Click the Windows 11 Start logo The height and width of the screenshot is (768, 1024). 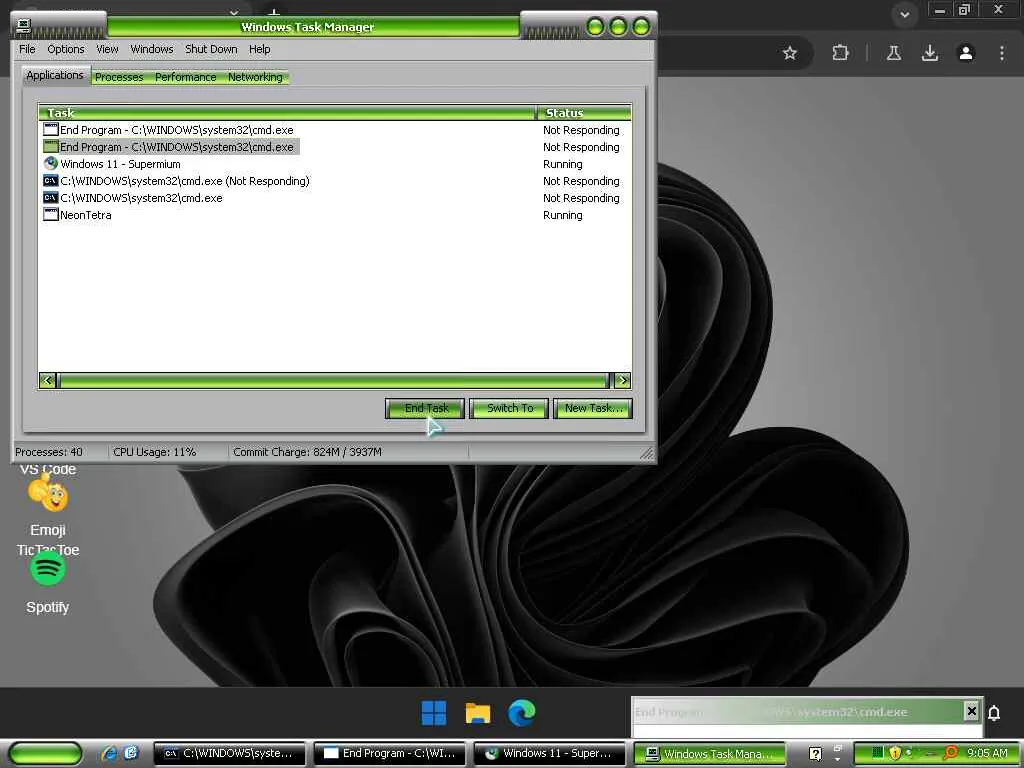[434, 712]
